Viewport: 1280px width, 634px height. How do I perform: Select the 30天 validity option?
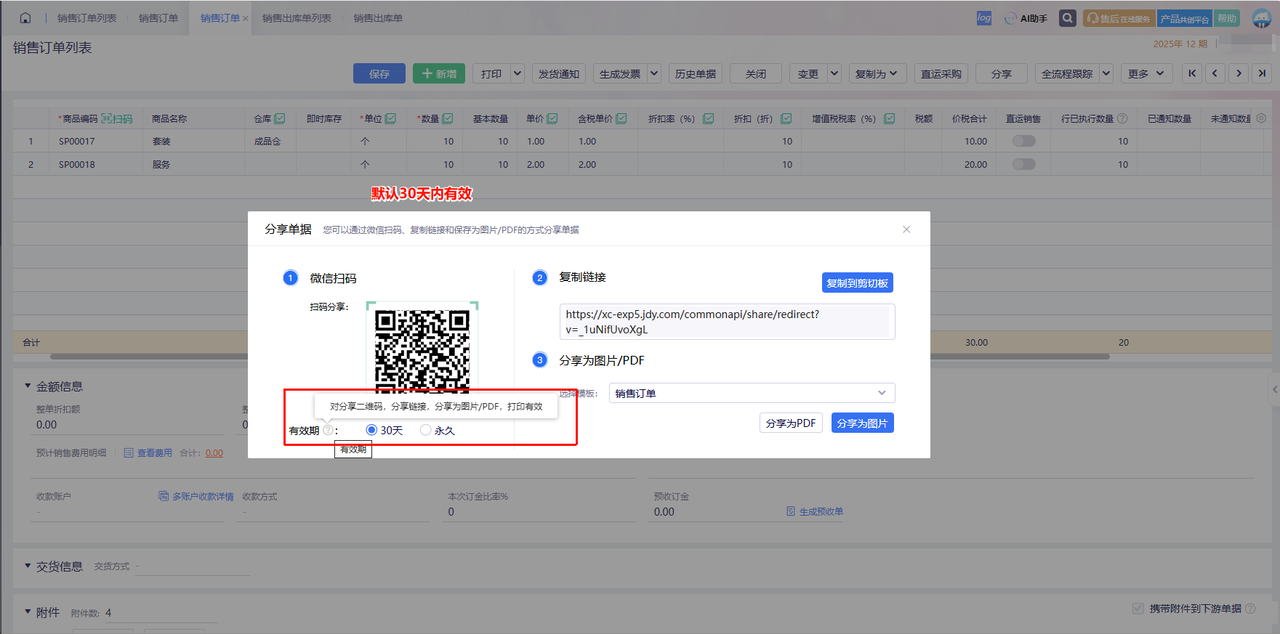384,430
